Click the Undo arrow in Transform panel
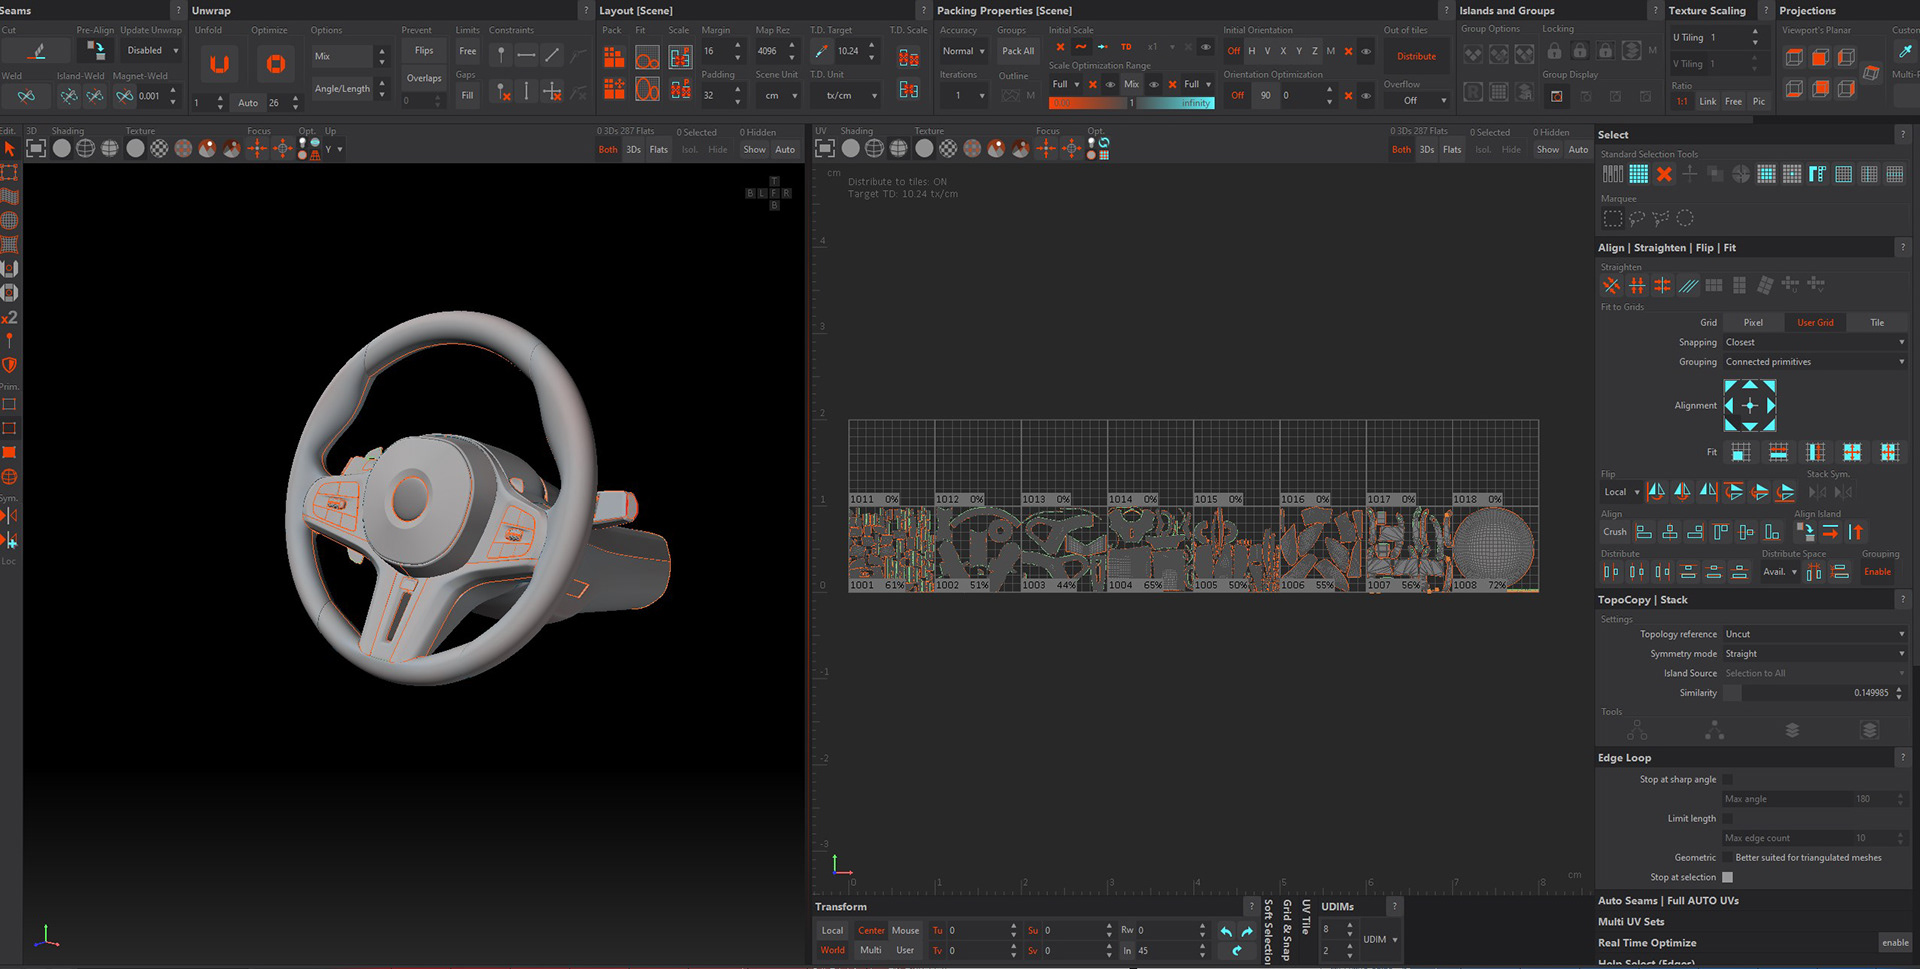 click(1226, 931)
